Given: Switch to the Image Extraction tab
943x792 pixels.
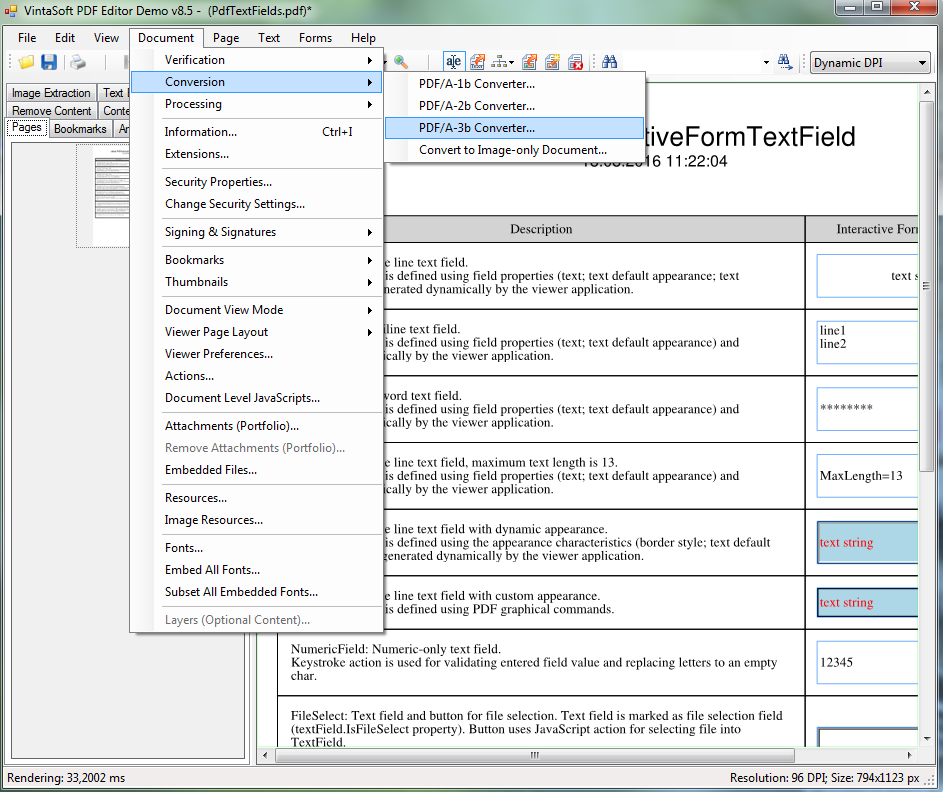Looking at the screenshot, I should pyautogui.click(x=51, y=93).
